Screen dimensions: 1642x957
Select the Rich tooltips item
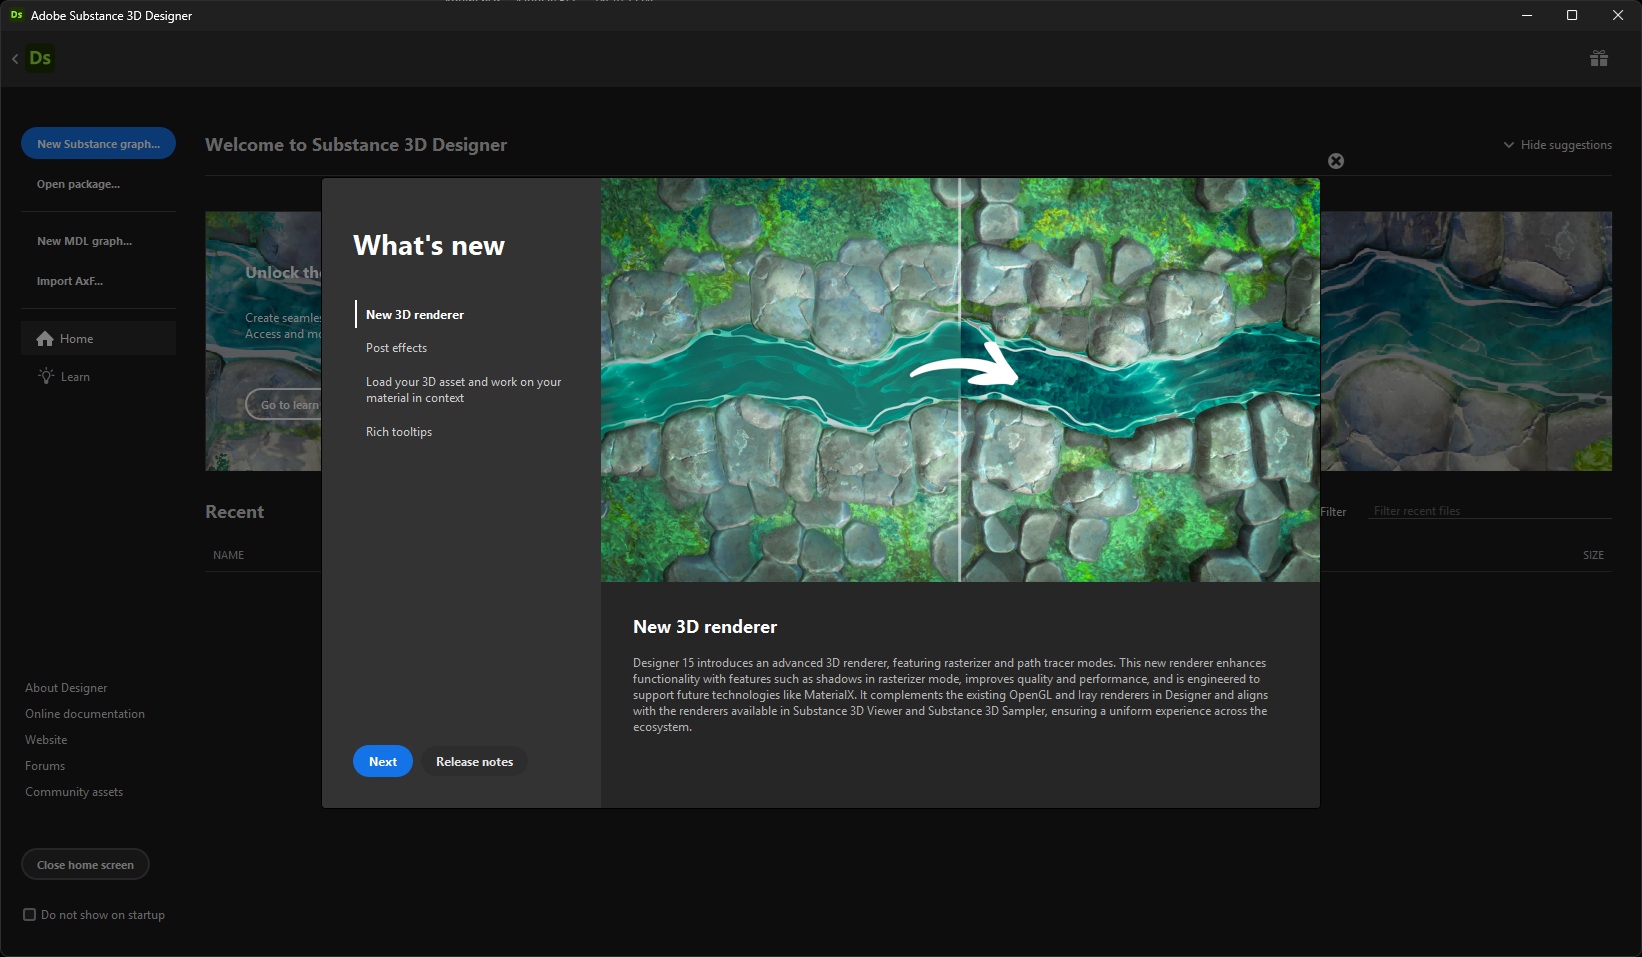[x=399, y=432]
